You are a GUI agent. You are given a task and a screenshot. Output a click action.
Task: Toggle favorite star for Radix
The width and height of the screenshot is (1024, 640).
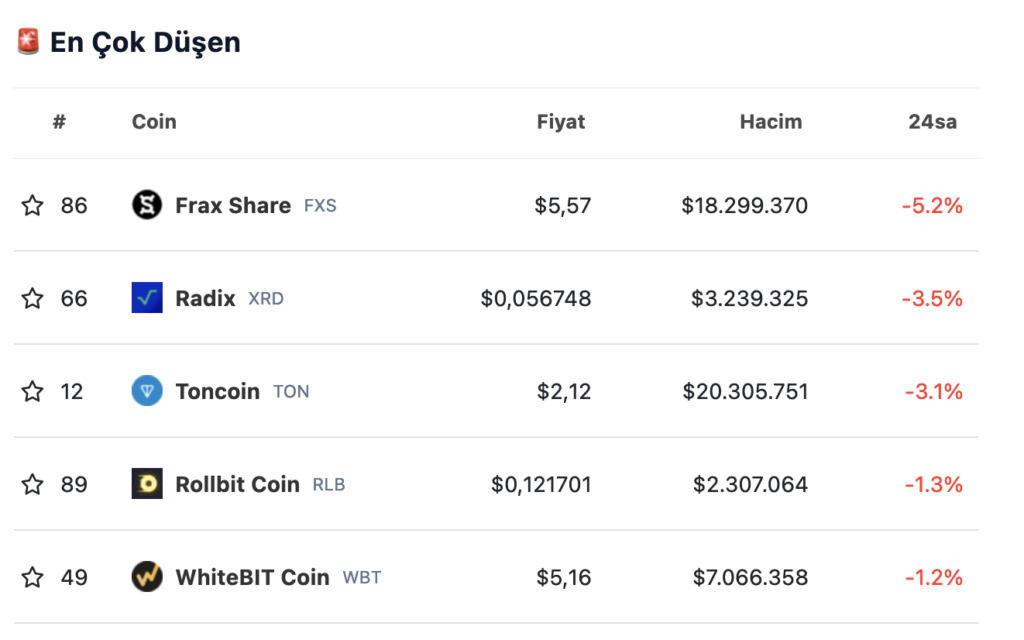pos(33,298)
